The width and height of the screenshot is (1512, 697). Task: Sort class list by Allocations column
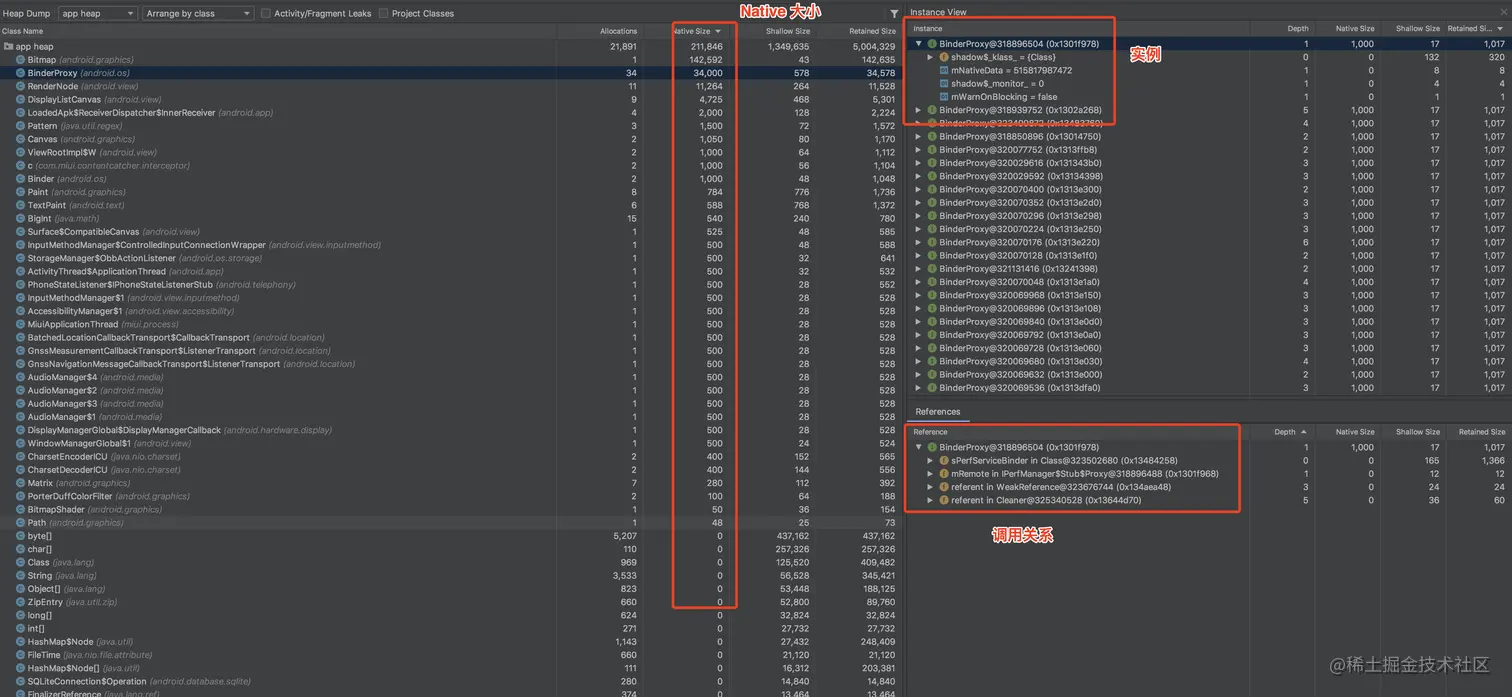coord(618,31)
